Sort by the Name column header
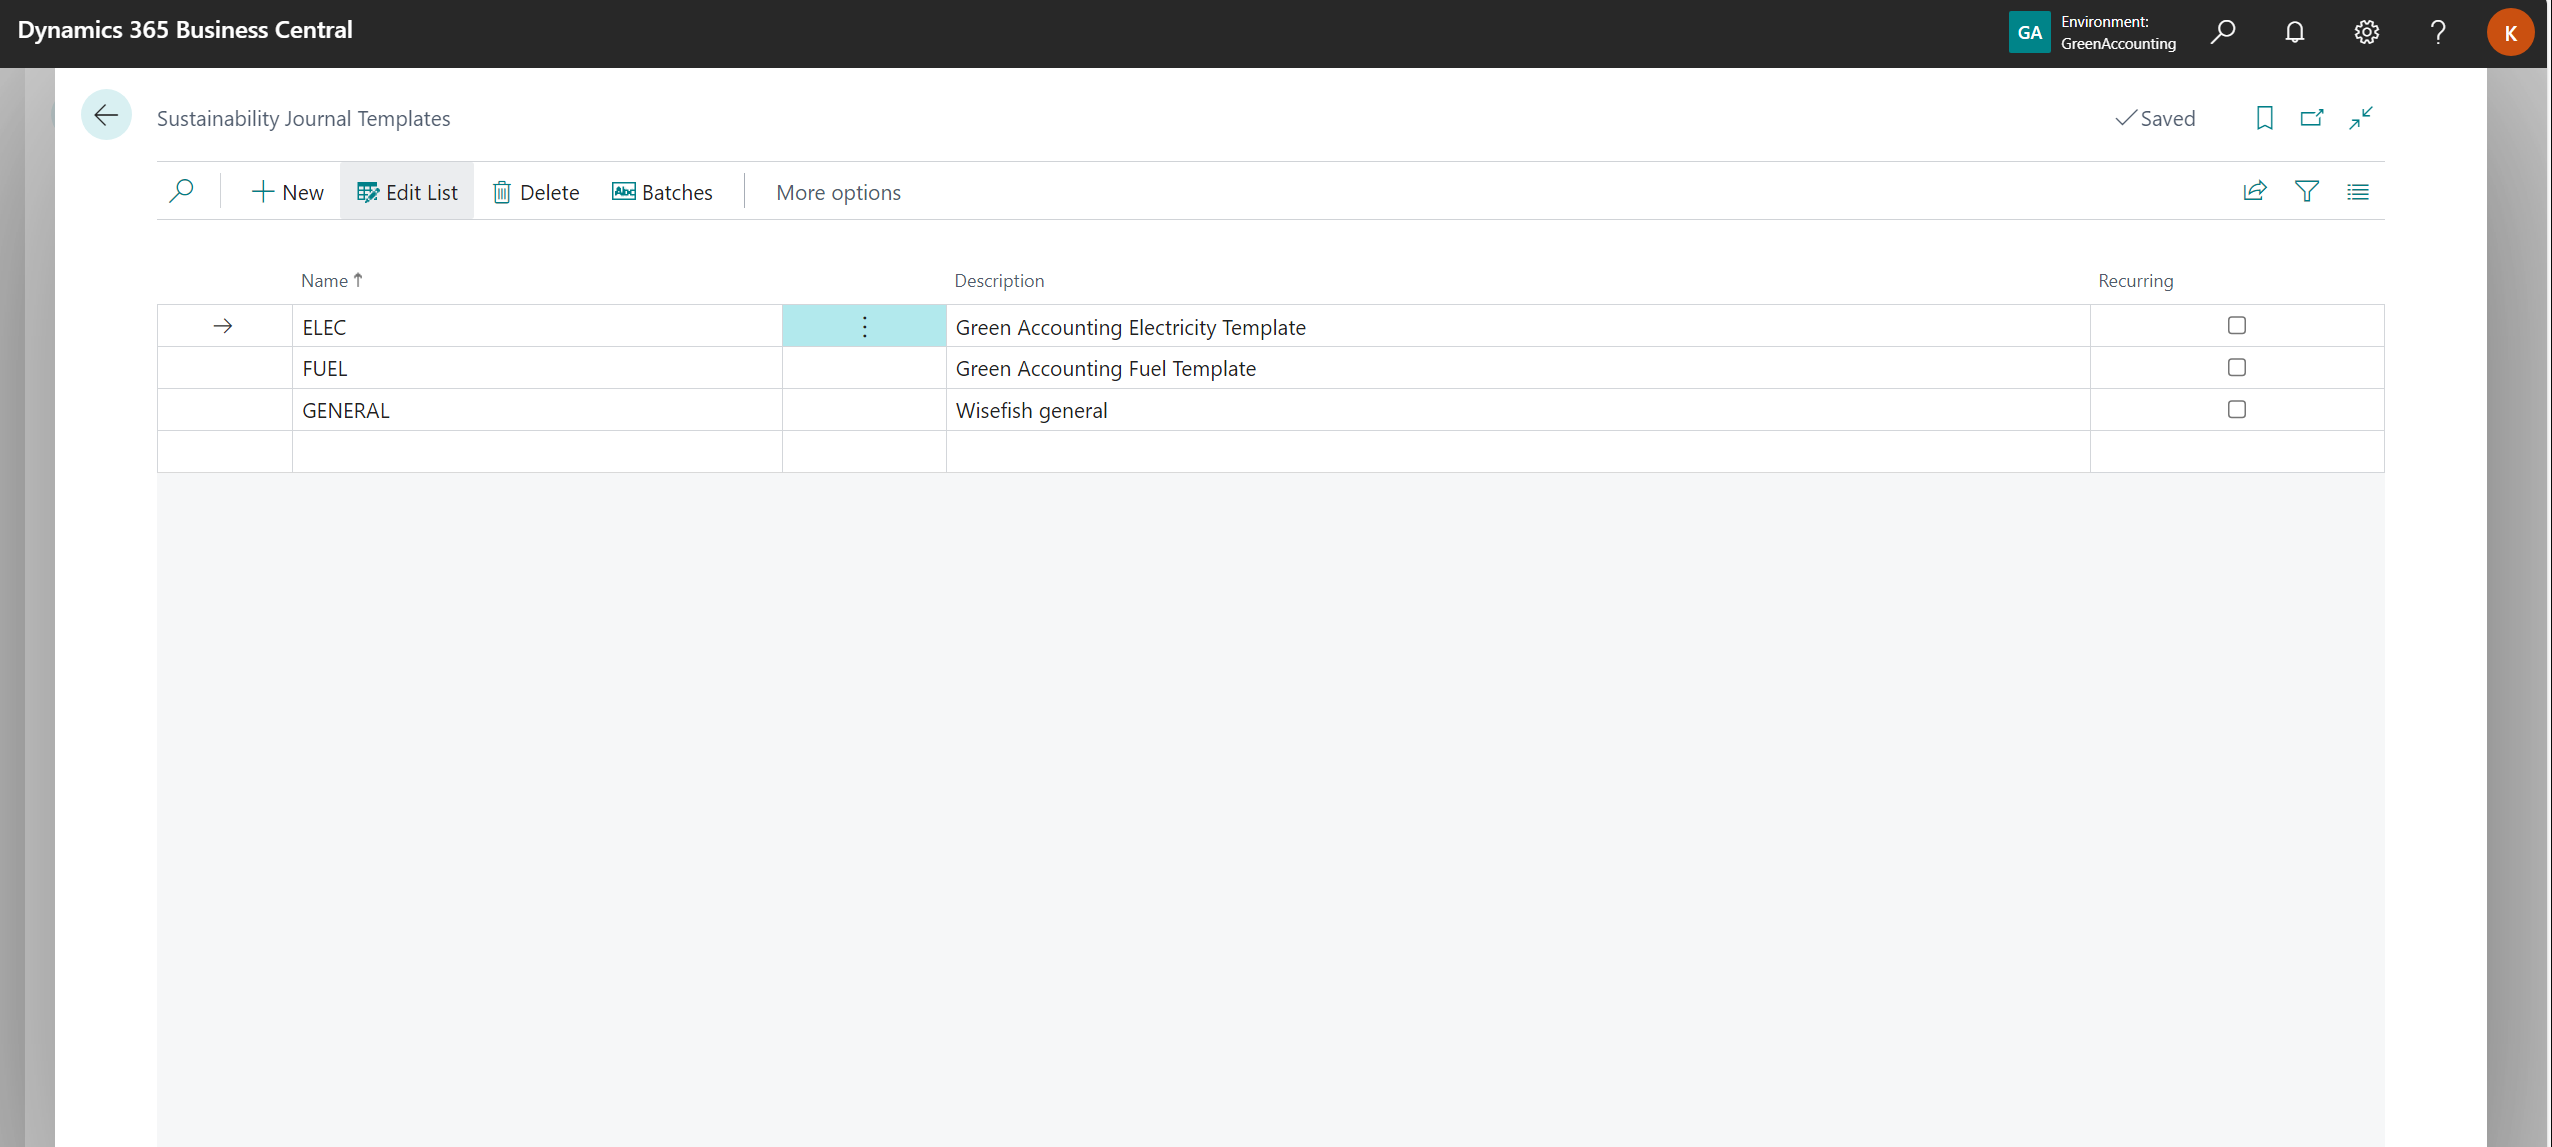The height and width of the screenshot is (1147, 2552). point(325,281)
